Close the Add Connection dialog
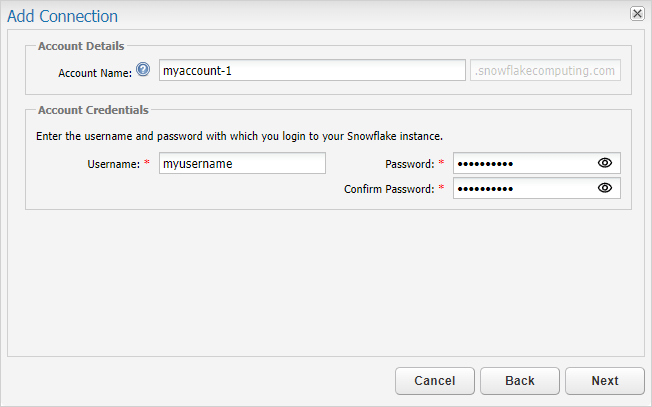This screenshot has width=652, height=407. [x=637, y=14]
